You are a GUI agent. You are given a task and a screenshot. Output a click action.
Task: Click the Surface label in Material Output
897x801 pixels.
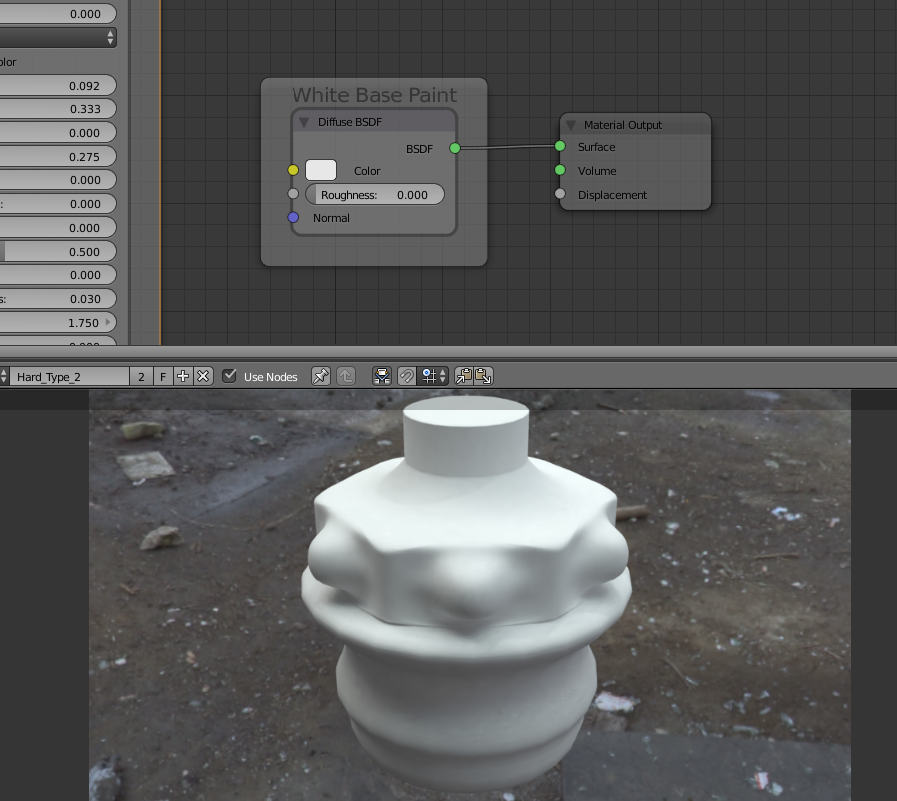pos(596,147)
